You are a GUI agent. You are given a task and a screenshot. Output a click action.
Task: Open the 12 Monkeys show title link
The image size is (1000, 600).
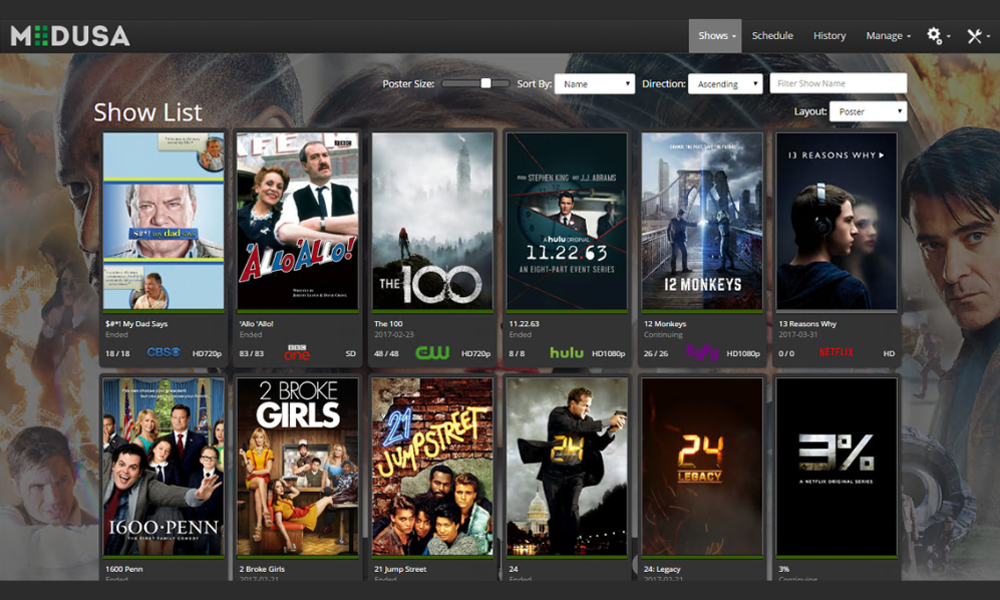(x=665, y=324)
